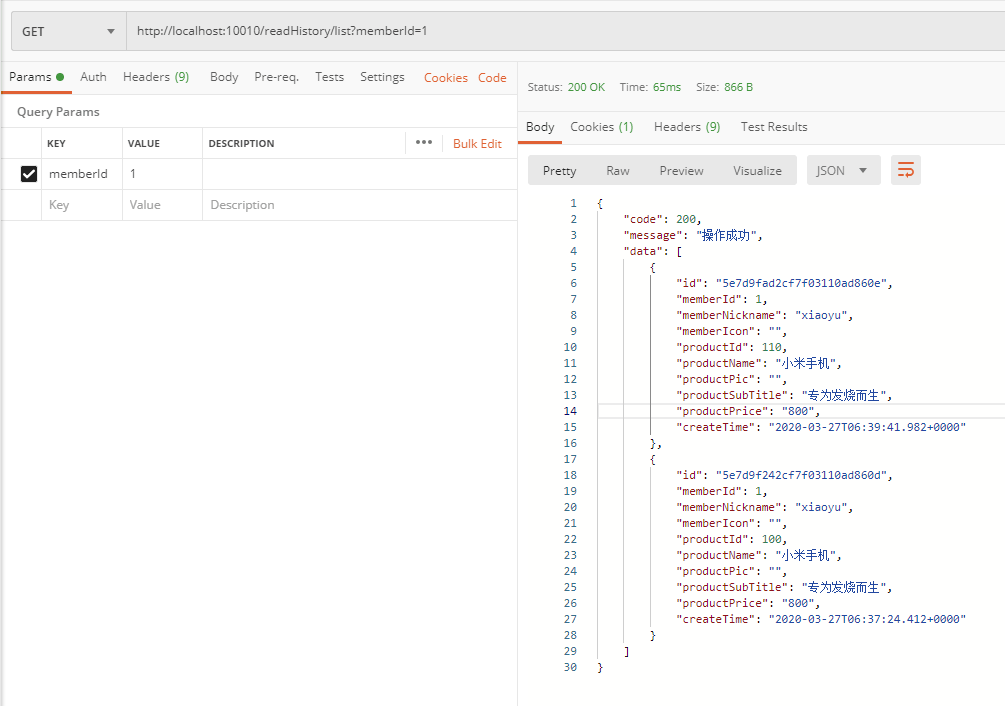Uncheck the memberId parameter checkbox
The width and height of the screenshot is (1005, 706).
pyautogui.click(x=29, y=174)
